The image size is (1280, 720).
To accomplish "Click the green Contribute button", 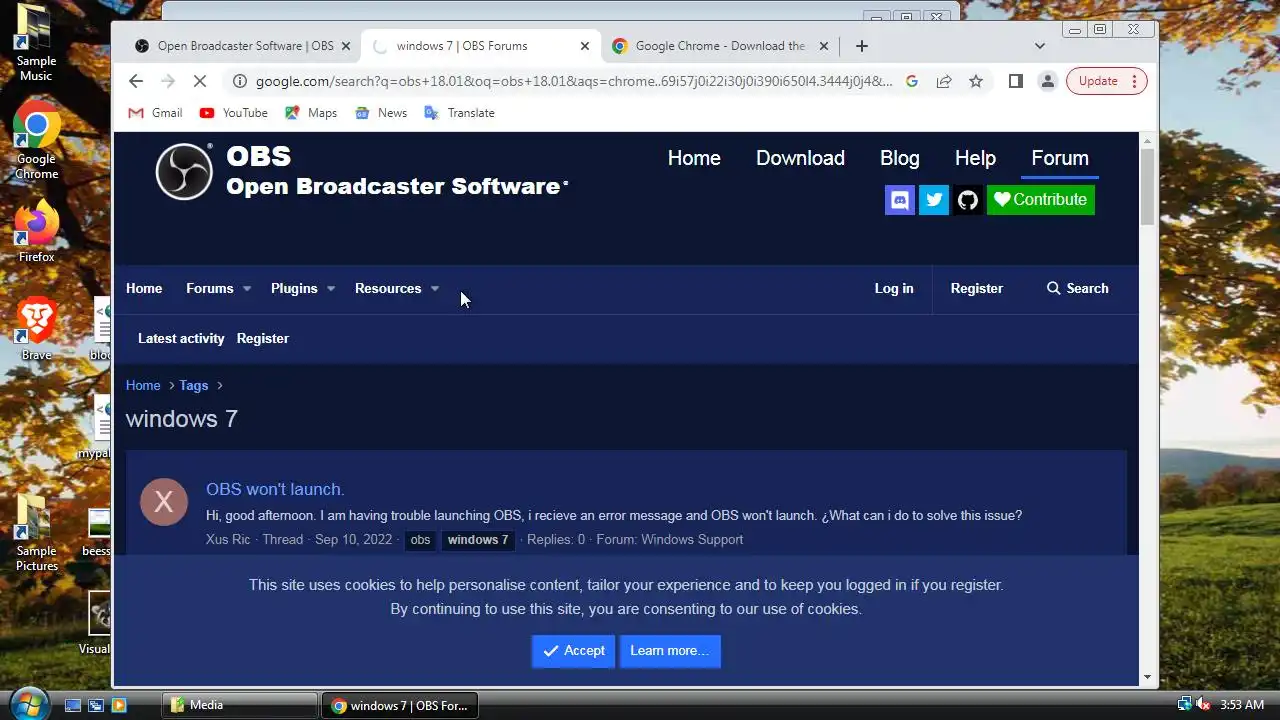I will coord(1040,199).
